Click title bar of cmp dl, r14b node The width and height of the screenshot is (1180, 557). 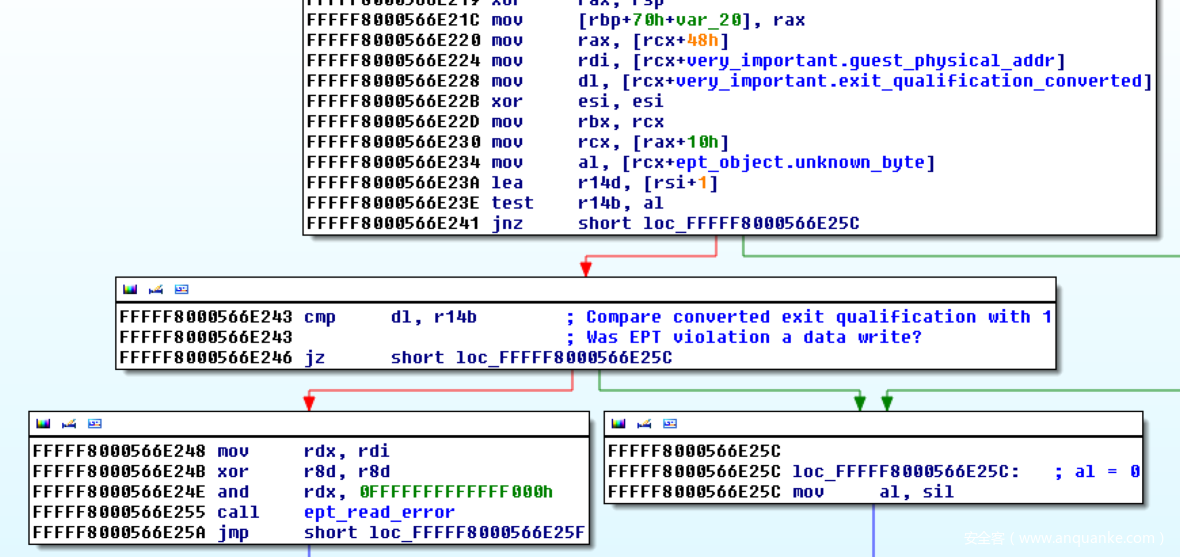[585, 289]
